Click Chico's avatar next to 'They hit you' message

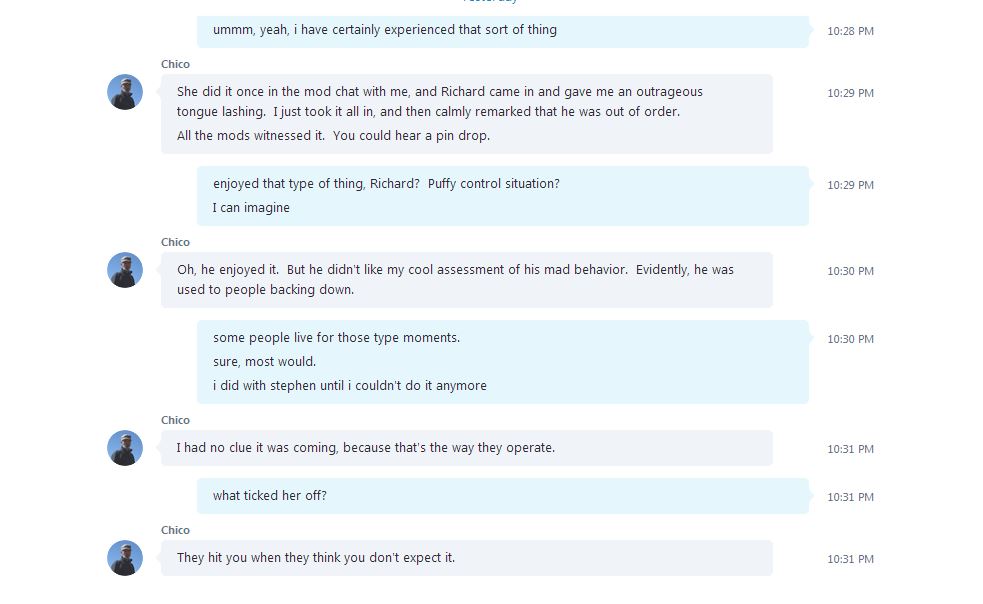coord(125,558)
